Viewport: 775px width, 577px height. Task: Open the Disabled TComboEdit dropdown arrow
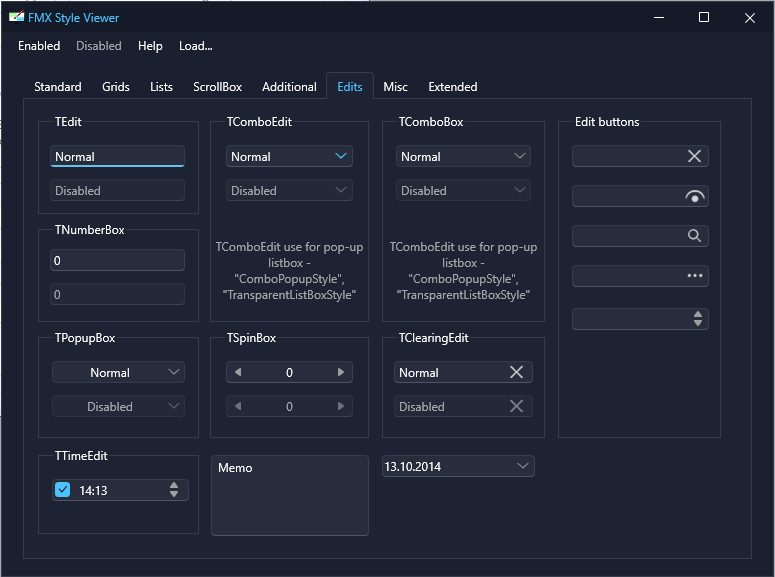pyautogui.click(x=341, y=190)
